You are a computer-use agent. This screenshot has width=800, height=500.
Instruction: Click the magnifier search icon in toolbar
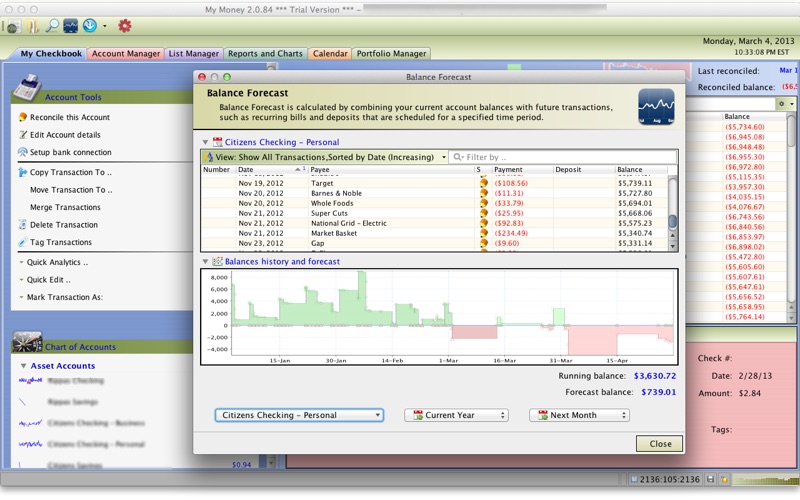pyautogui.click(x=50, y=25)
